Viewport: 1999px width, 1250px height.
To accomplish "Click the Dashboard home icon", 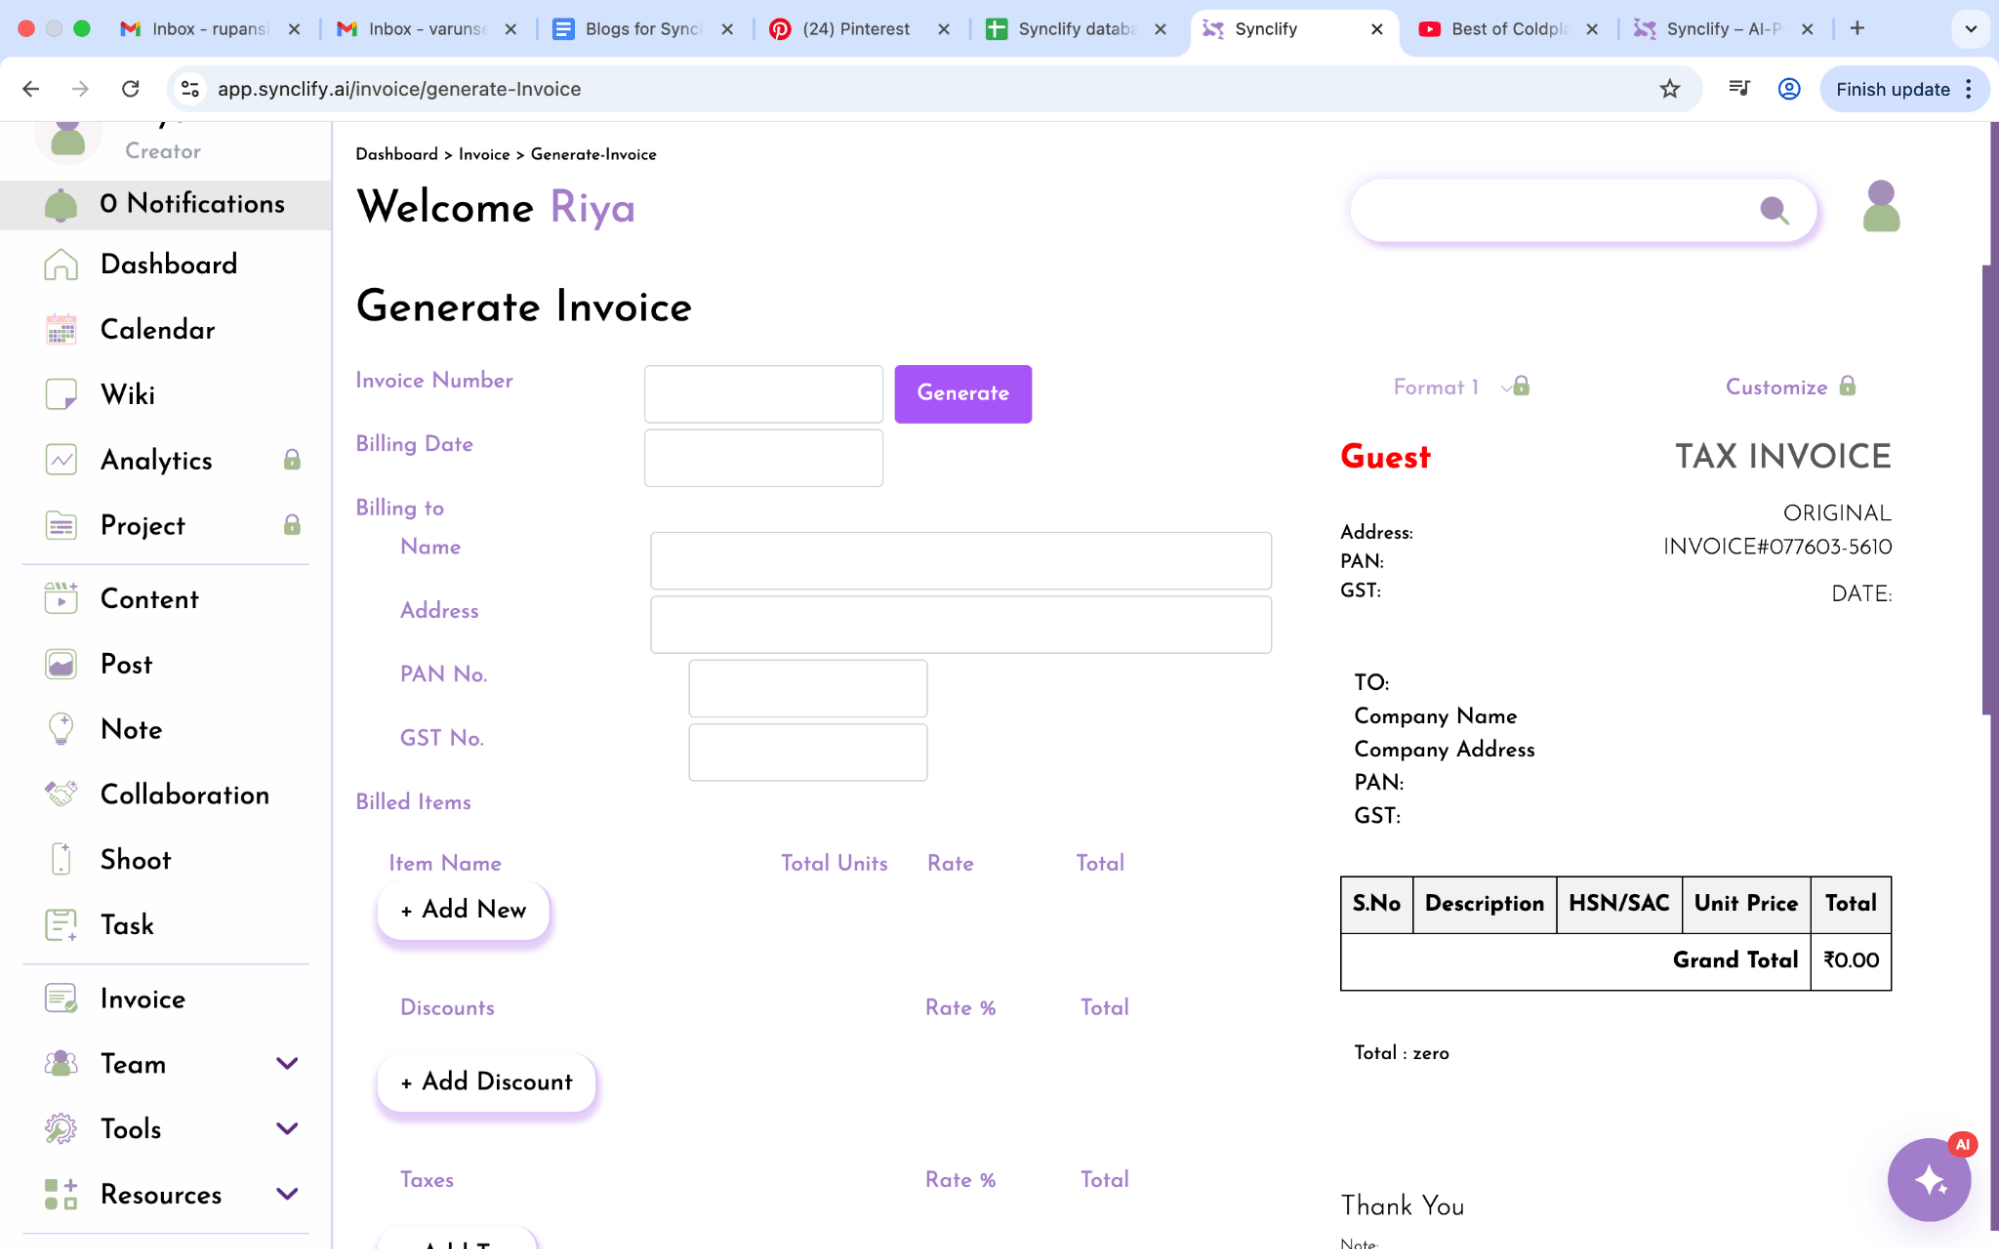I will [x=61, y=265].
